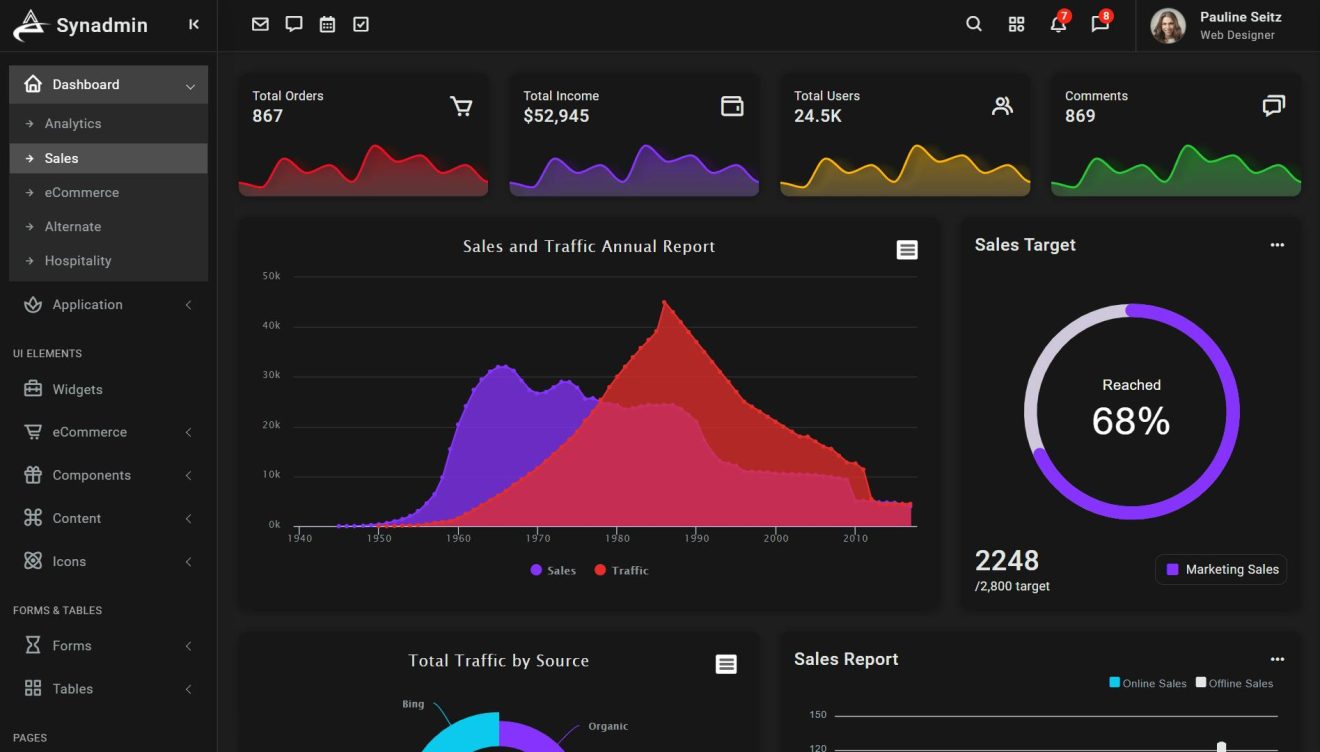Click the tasks checkbox icon in top bar
The height and width of the screenshot is (752, 1320).
point(360,23)
